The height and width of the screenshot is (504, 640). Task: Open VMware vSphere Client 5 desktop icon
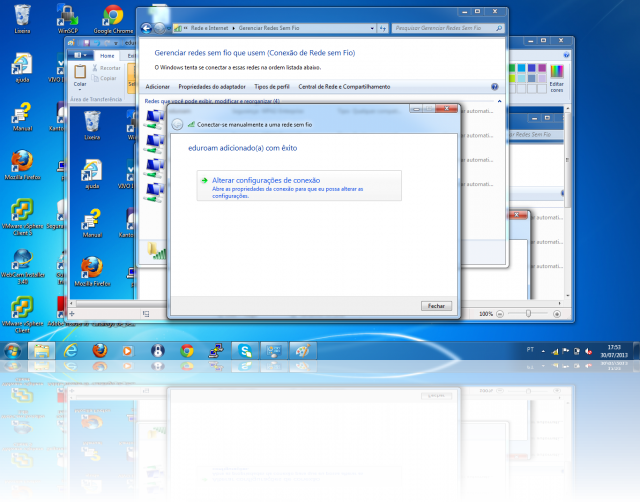22,217
